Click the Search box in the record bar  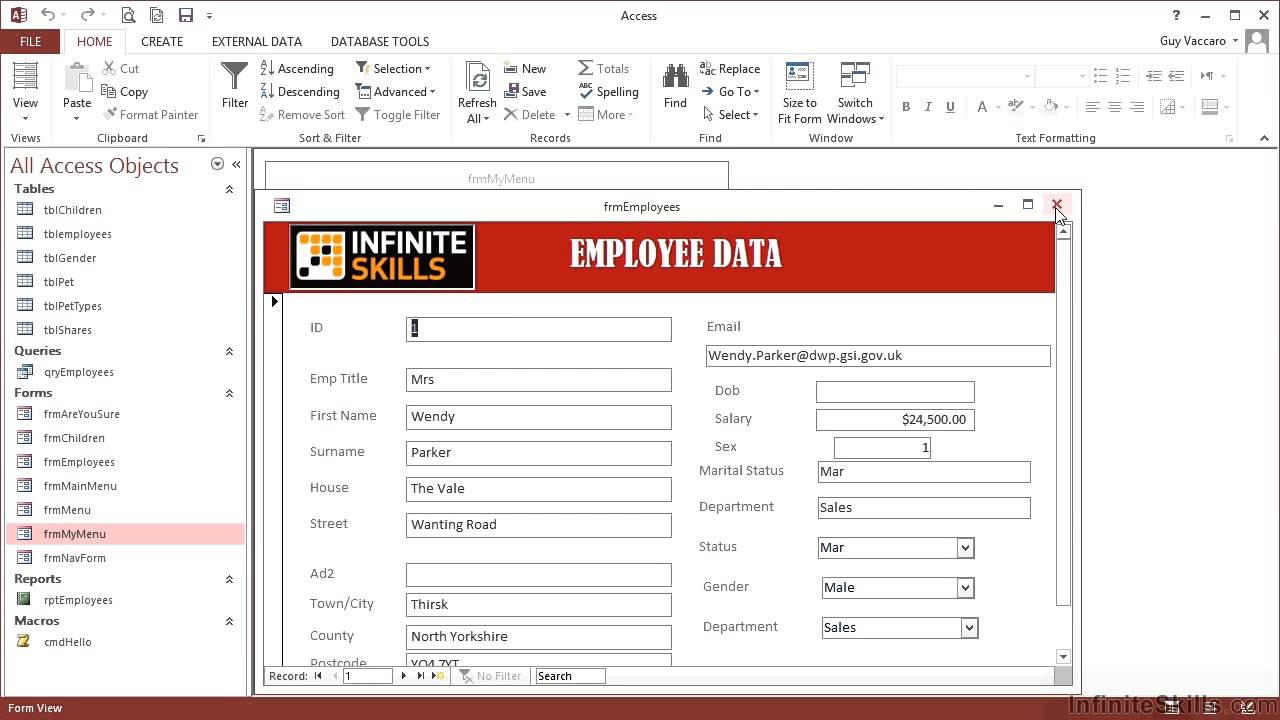[x=571, y=676]
